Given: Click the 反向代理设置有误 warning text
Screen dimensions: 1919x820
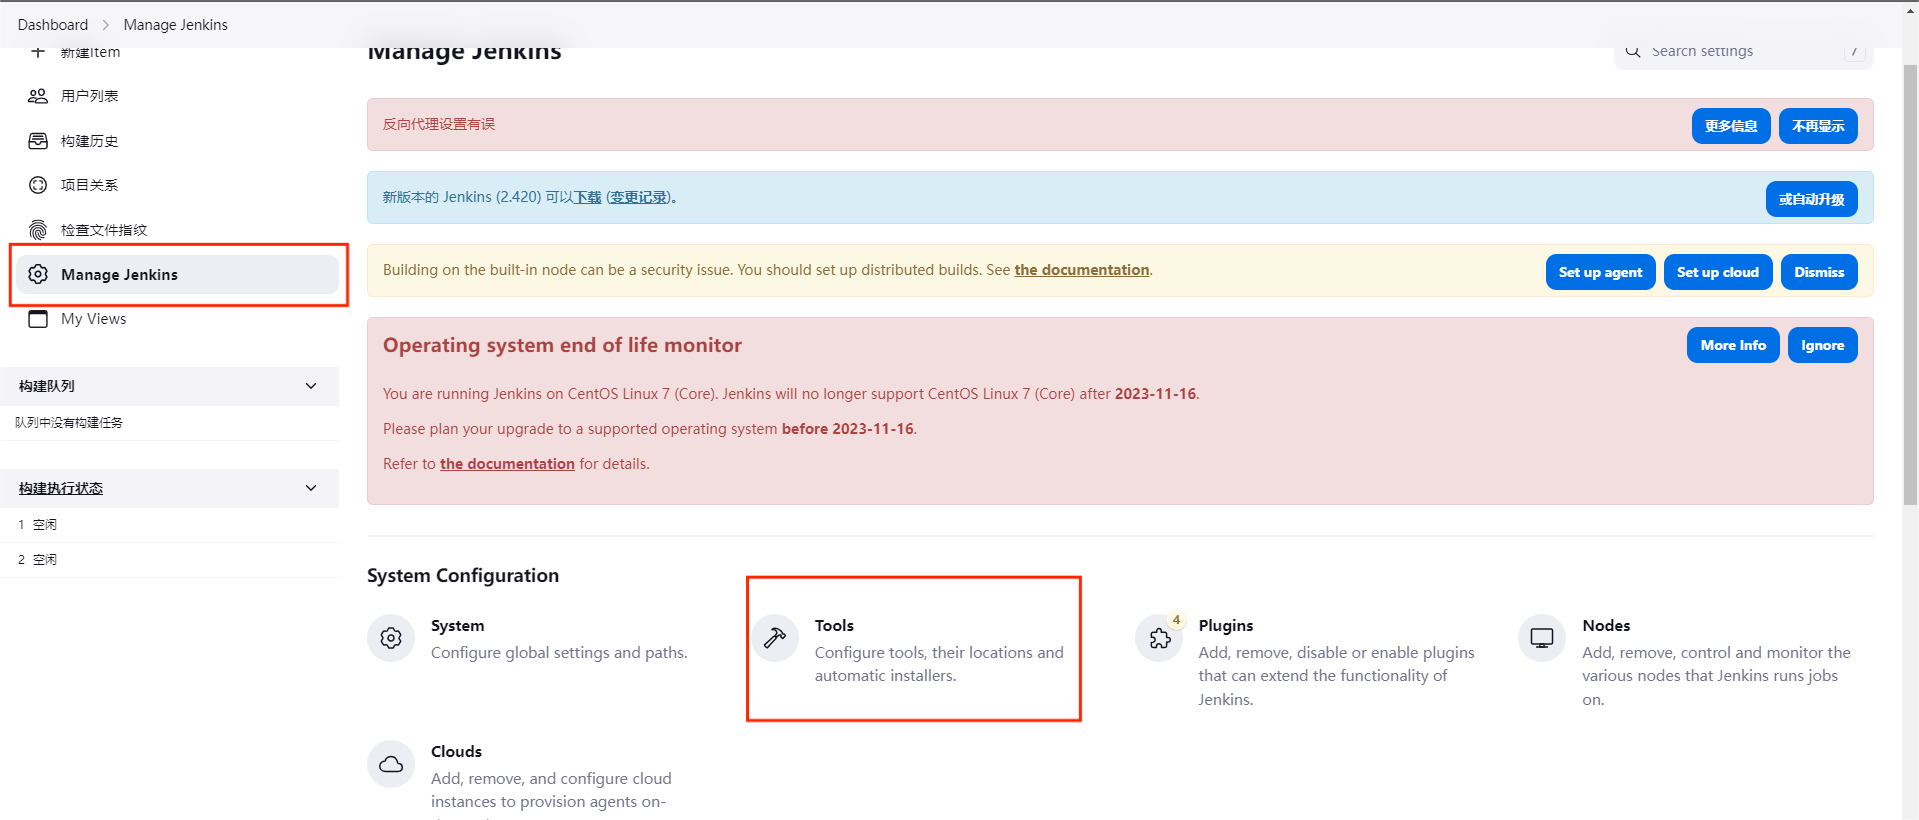Looking at the screenshot, I should tap(439, 124).
